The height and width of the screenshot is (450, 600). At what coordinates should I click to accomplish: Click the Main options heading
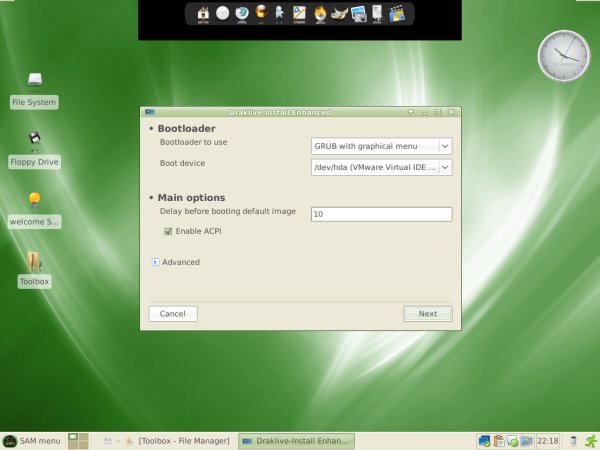[x=191, y=198]
